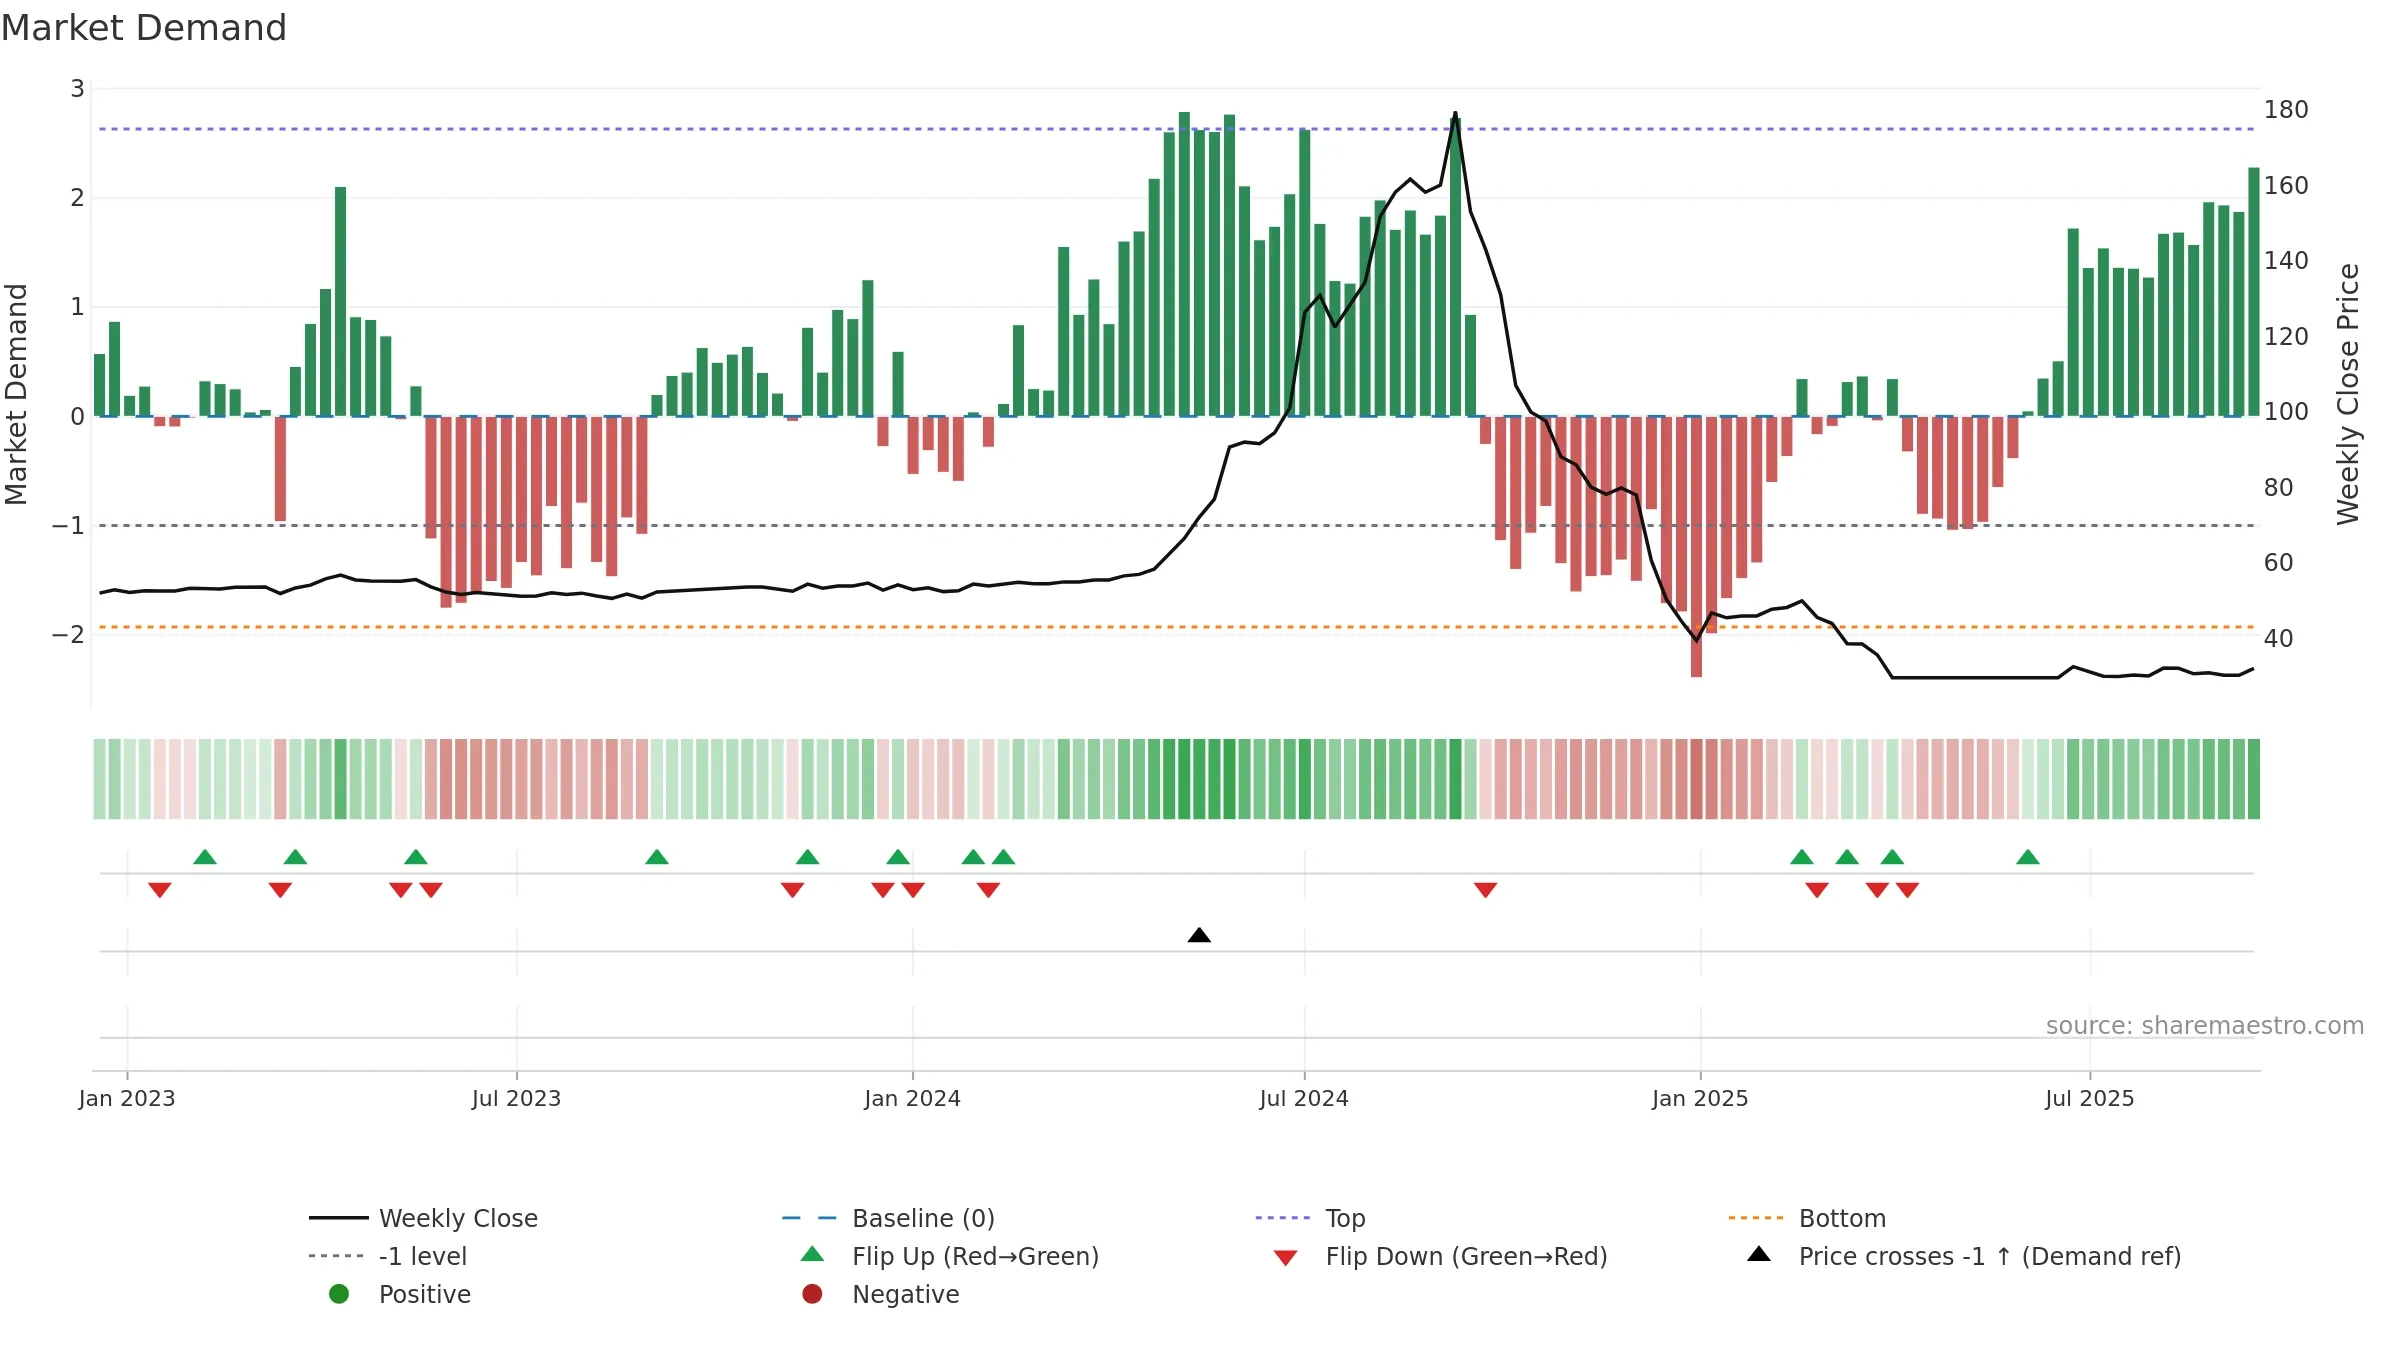The image size is (2400, 1350).
Task: Click the −2 demand axis tick label
Action: 68,634
